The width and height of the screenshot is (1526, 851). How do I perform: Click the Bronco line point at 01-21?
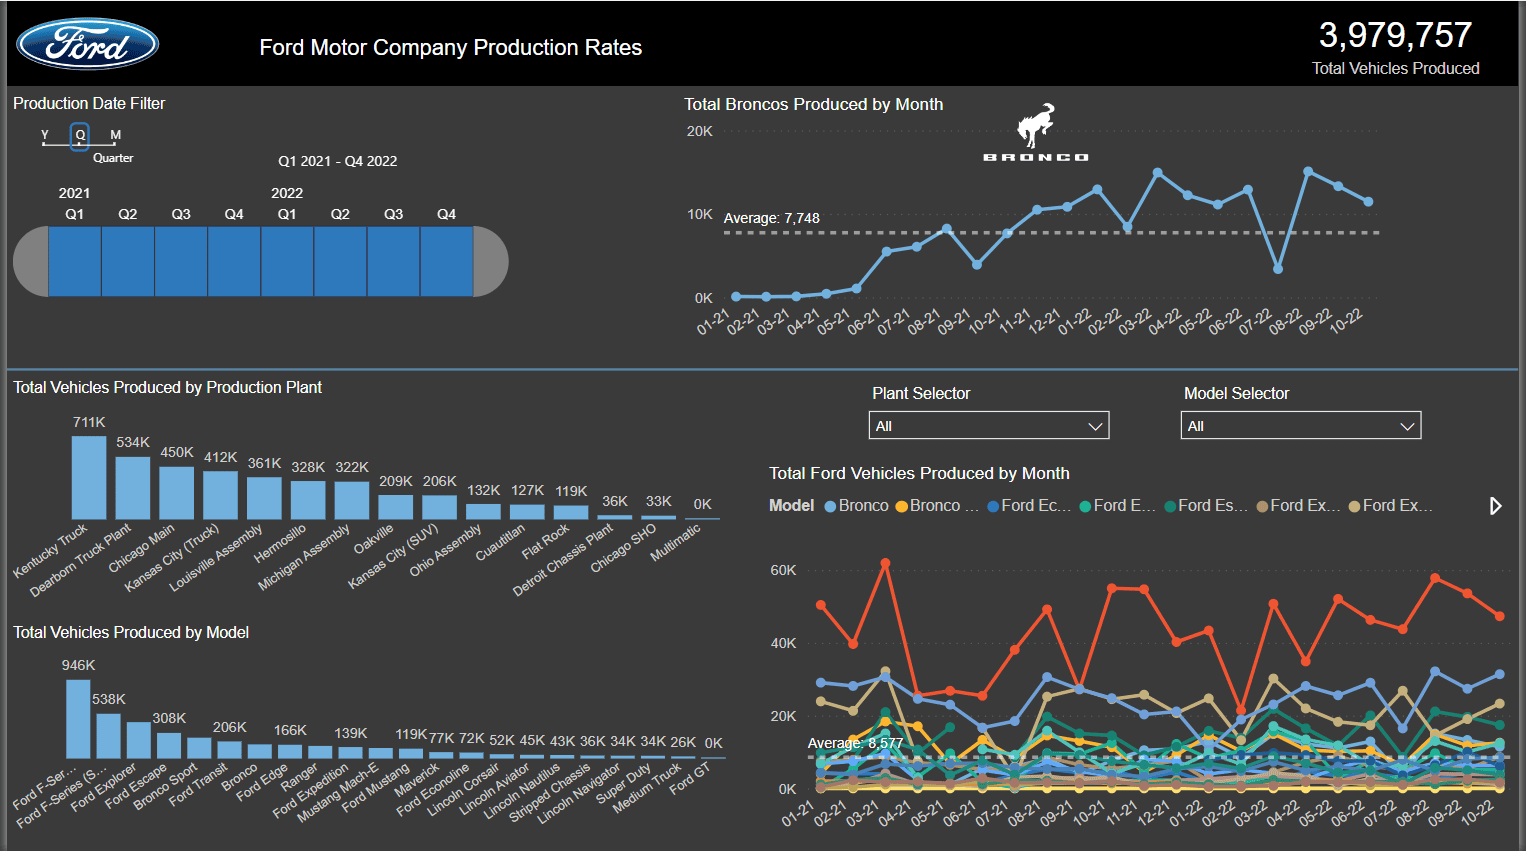point(736,296)
